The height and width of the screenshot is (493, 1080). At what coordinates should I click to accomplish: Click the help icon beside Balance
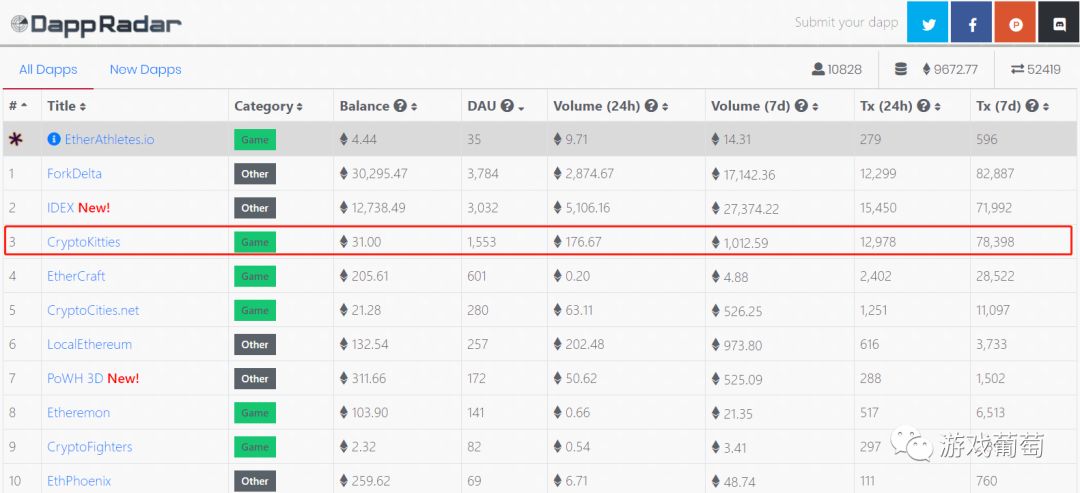[x=400, y=106]
